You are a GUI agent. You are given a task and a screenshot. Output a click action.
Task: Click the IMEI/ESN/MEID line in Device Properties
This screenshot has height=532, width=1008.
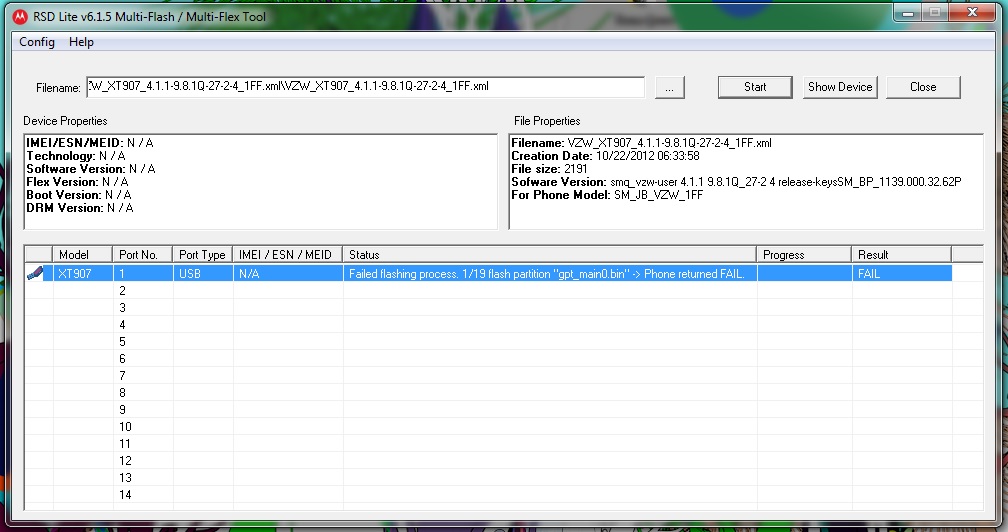click(x=90, y=143)
